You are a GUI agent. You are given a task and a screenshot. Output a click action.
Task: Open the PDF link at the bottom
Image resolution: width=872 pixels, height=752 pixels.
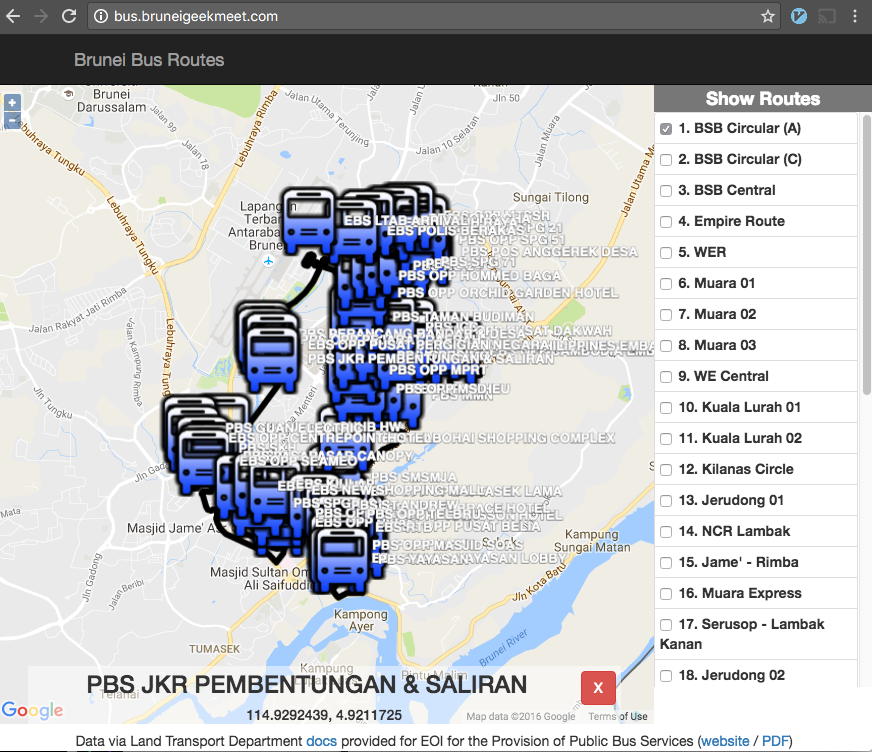point(775,740)
